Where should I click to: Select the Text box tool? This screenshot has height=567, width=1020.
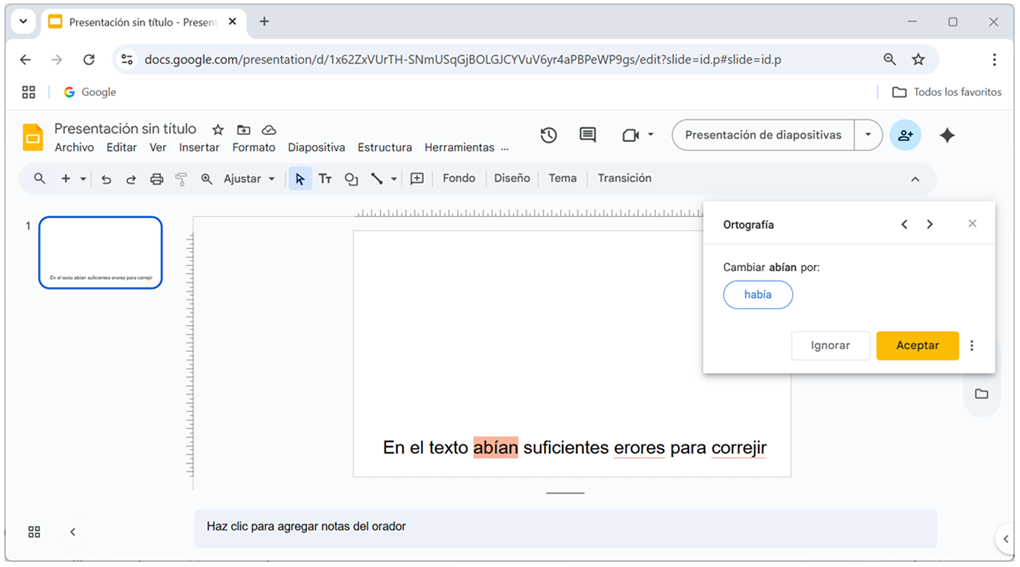click(325, 179)
